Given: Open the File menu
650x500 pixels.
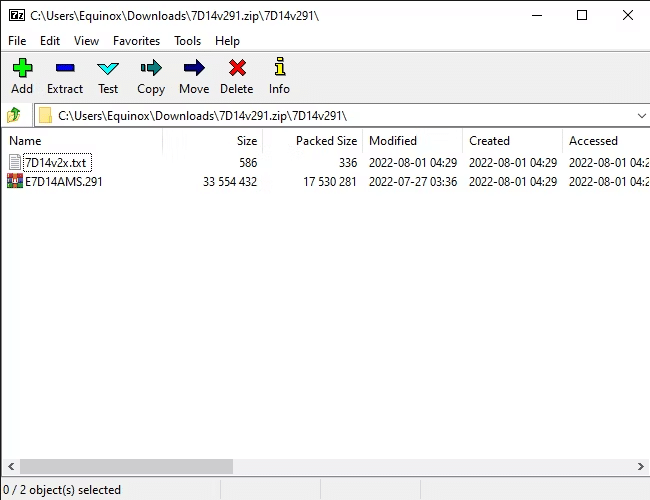Looking at the screenshot, I should pyautogui.click(x=17, y=41).
